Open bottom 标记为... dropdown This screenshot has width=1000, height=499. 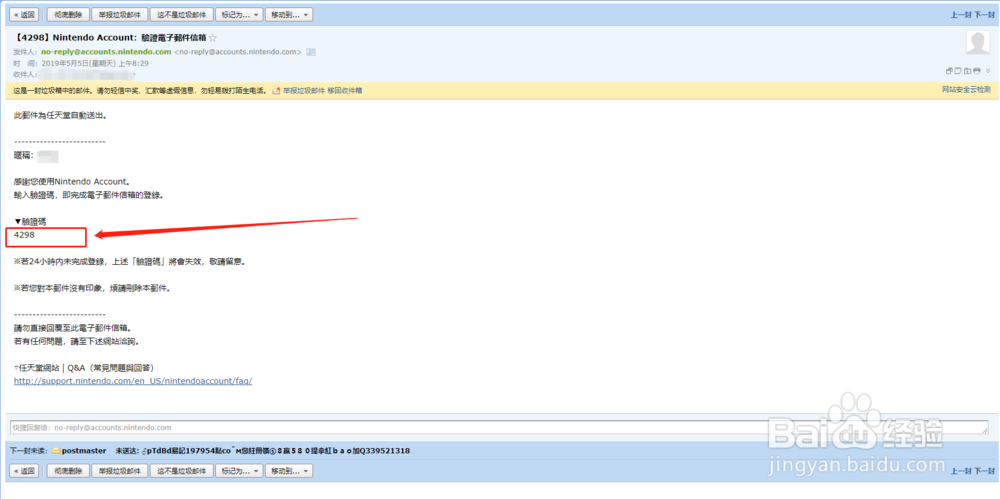239,471
